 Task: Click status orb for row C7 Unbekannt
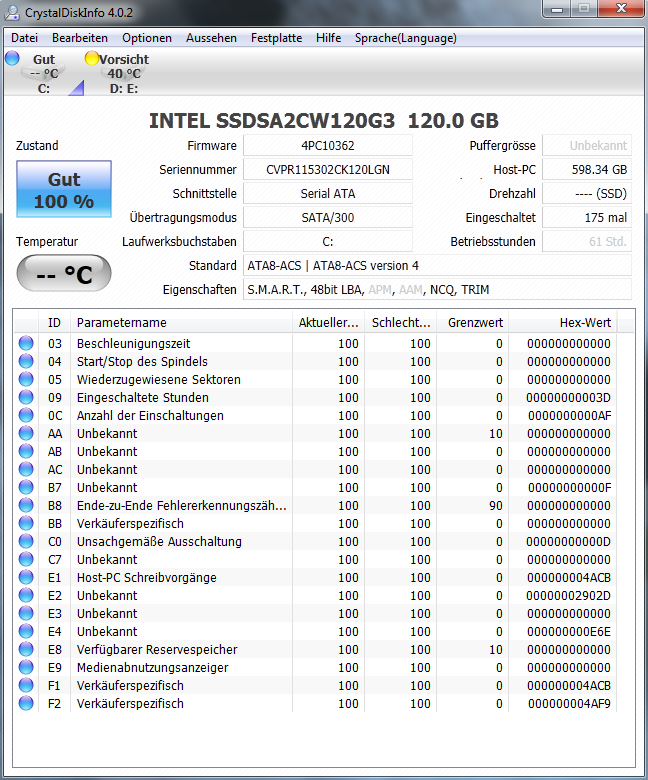[x=26, y=559]
